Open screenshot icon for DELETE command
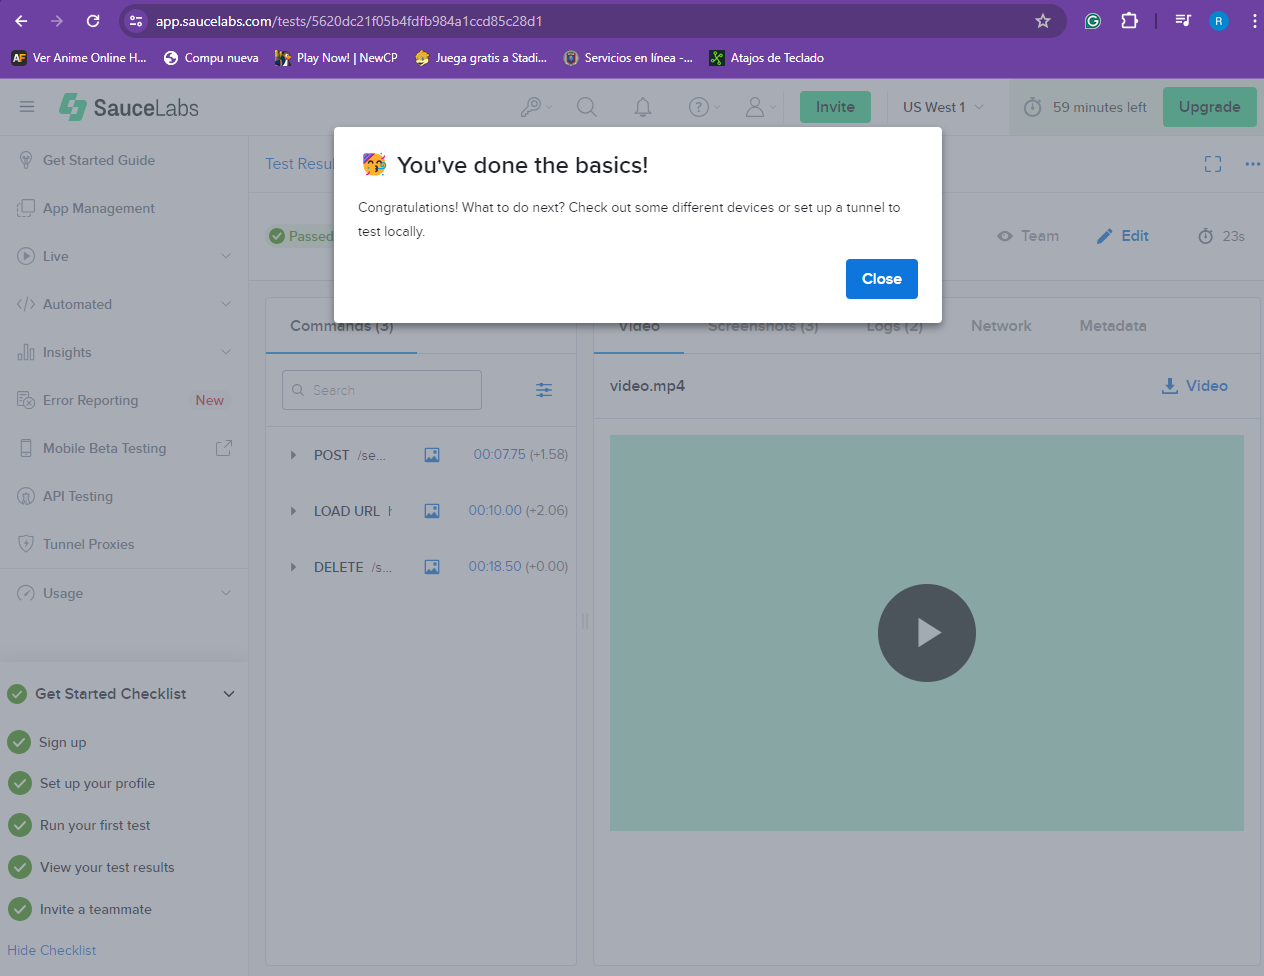The image size is (1264, 976). point(432,567)
